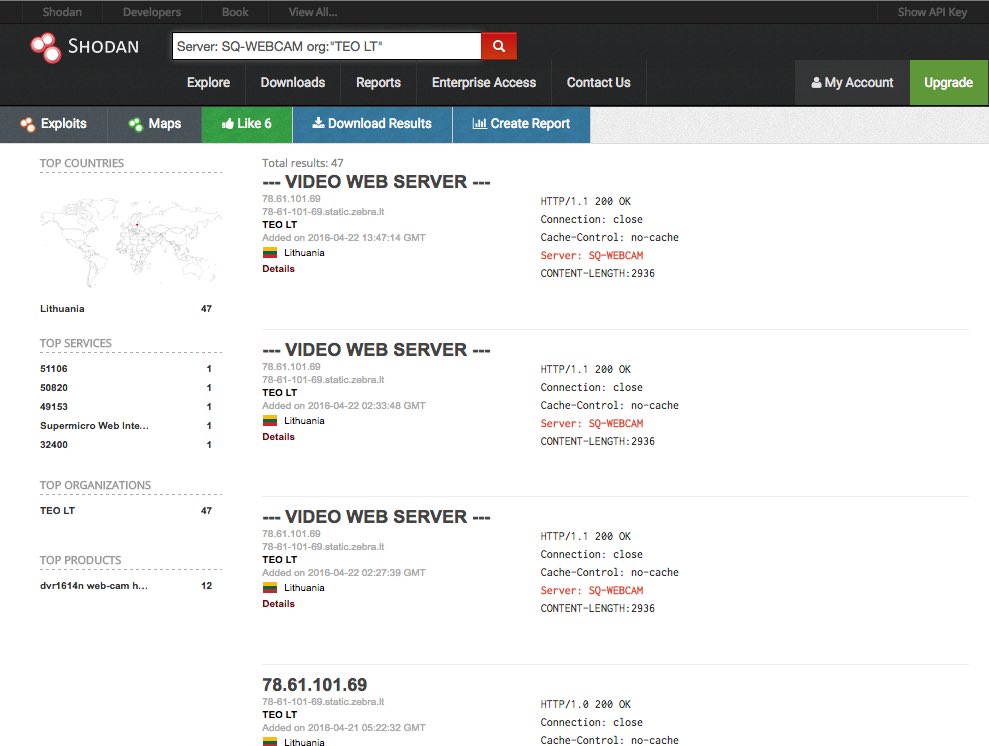Click Total results: 47 text
This screenshot has width=989, height=746.
coord(303,163)
